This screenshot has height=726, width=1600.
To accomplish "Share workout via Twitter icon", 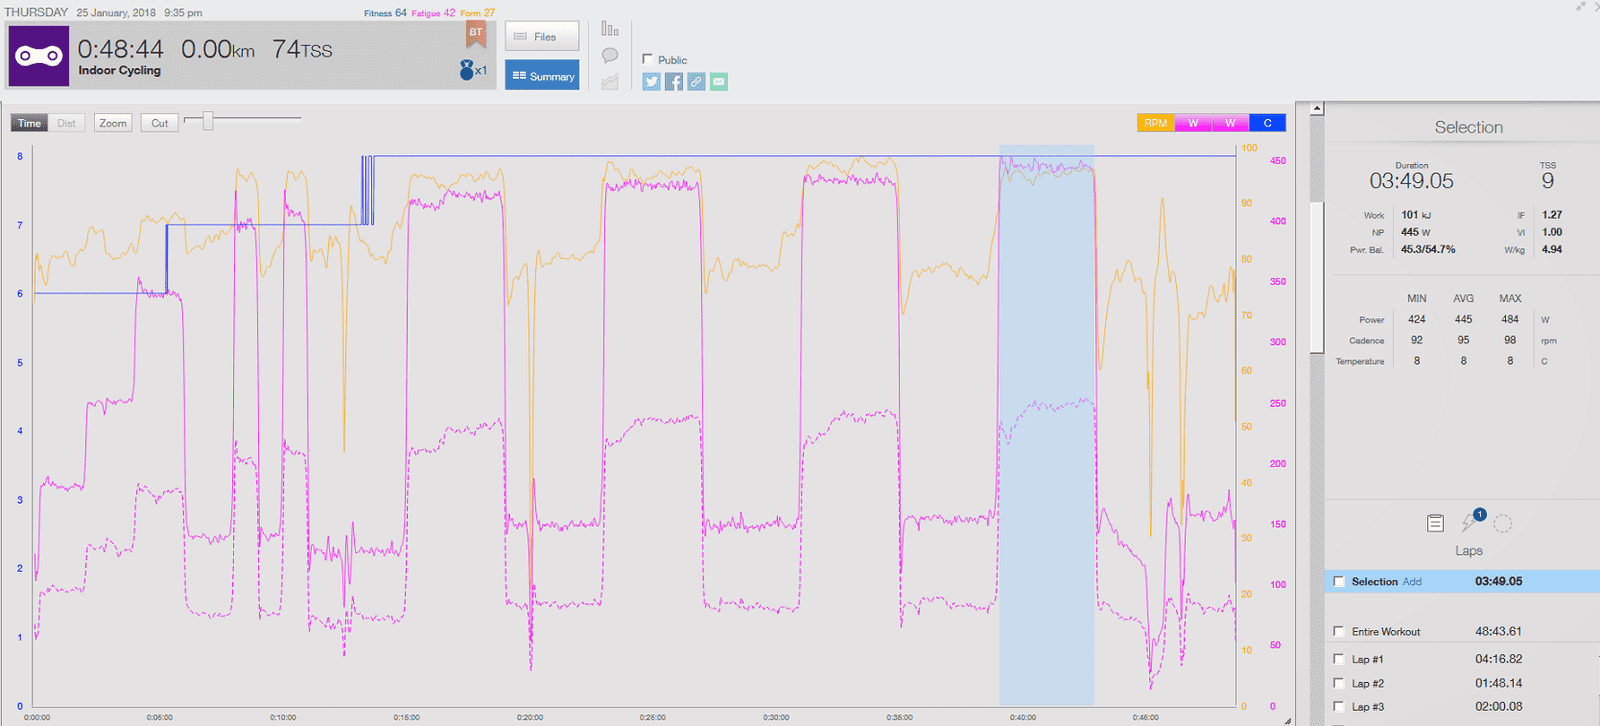I will click(652, 82).
